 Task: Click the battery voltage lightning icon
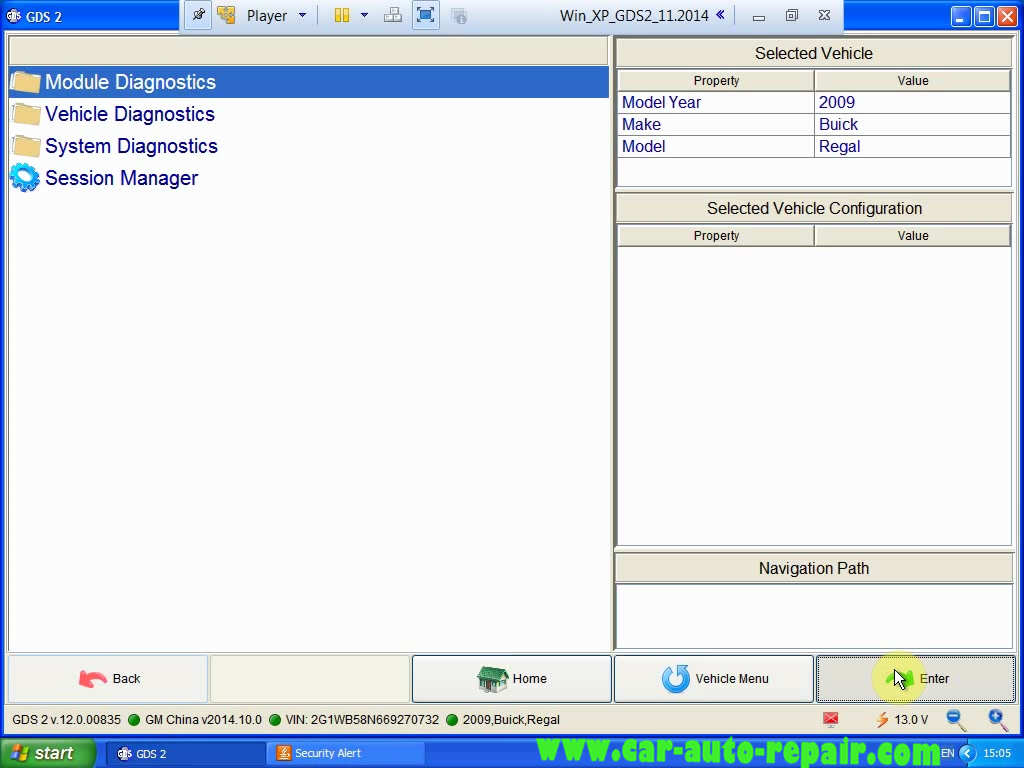882,720
